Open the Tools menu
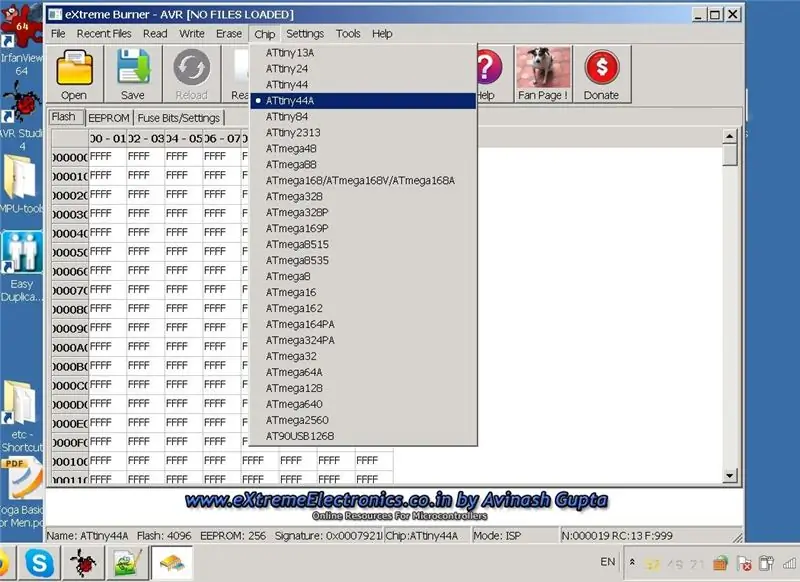This screenshot has width=800, height=582. (348, 34)
